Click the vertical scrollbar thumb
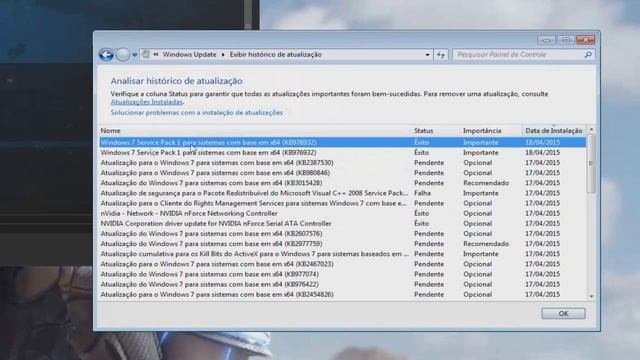The image size is (640, 360). [x=591, y=163]
